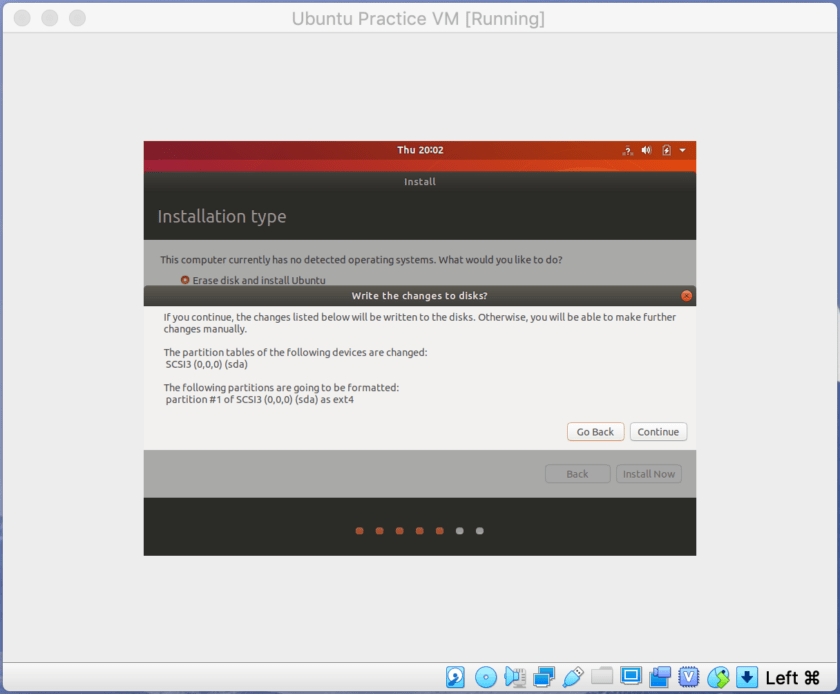Click the VirtualBox network adapters icon
840x694 pixels.
tap(544, 677)
